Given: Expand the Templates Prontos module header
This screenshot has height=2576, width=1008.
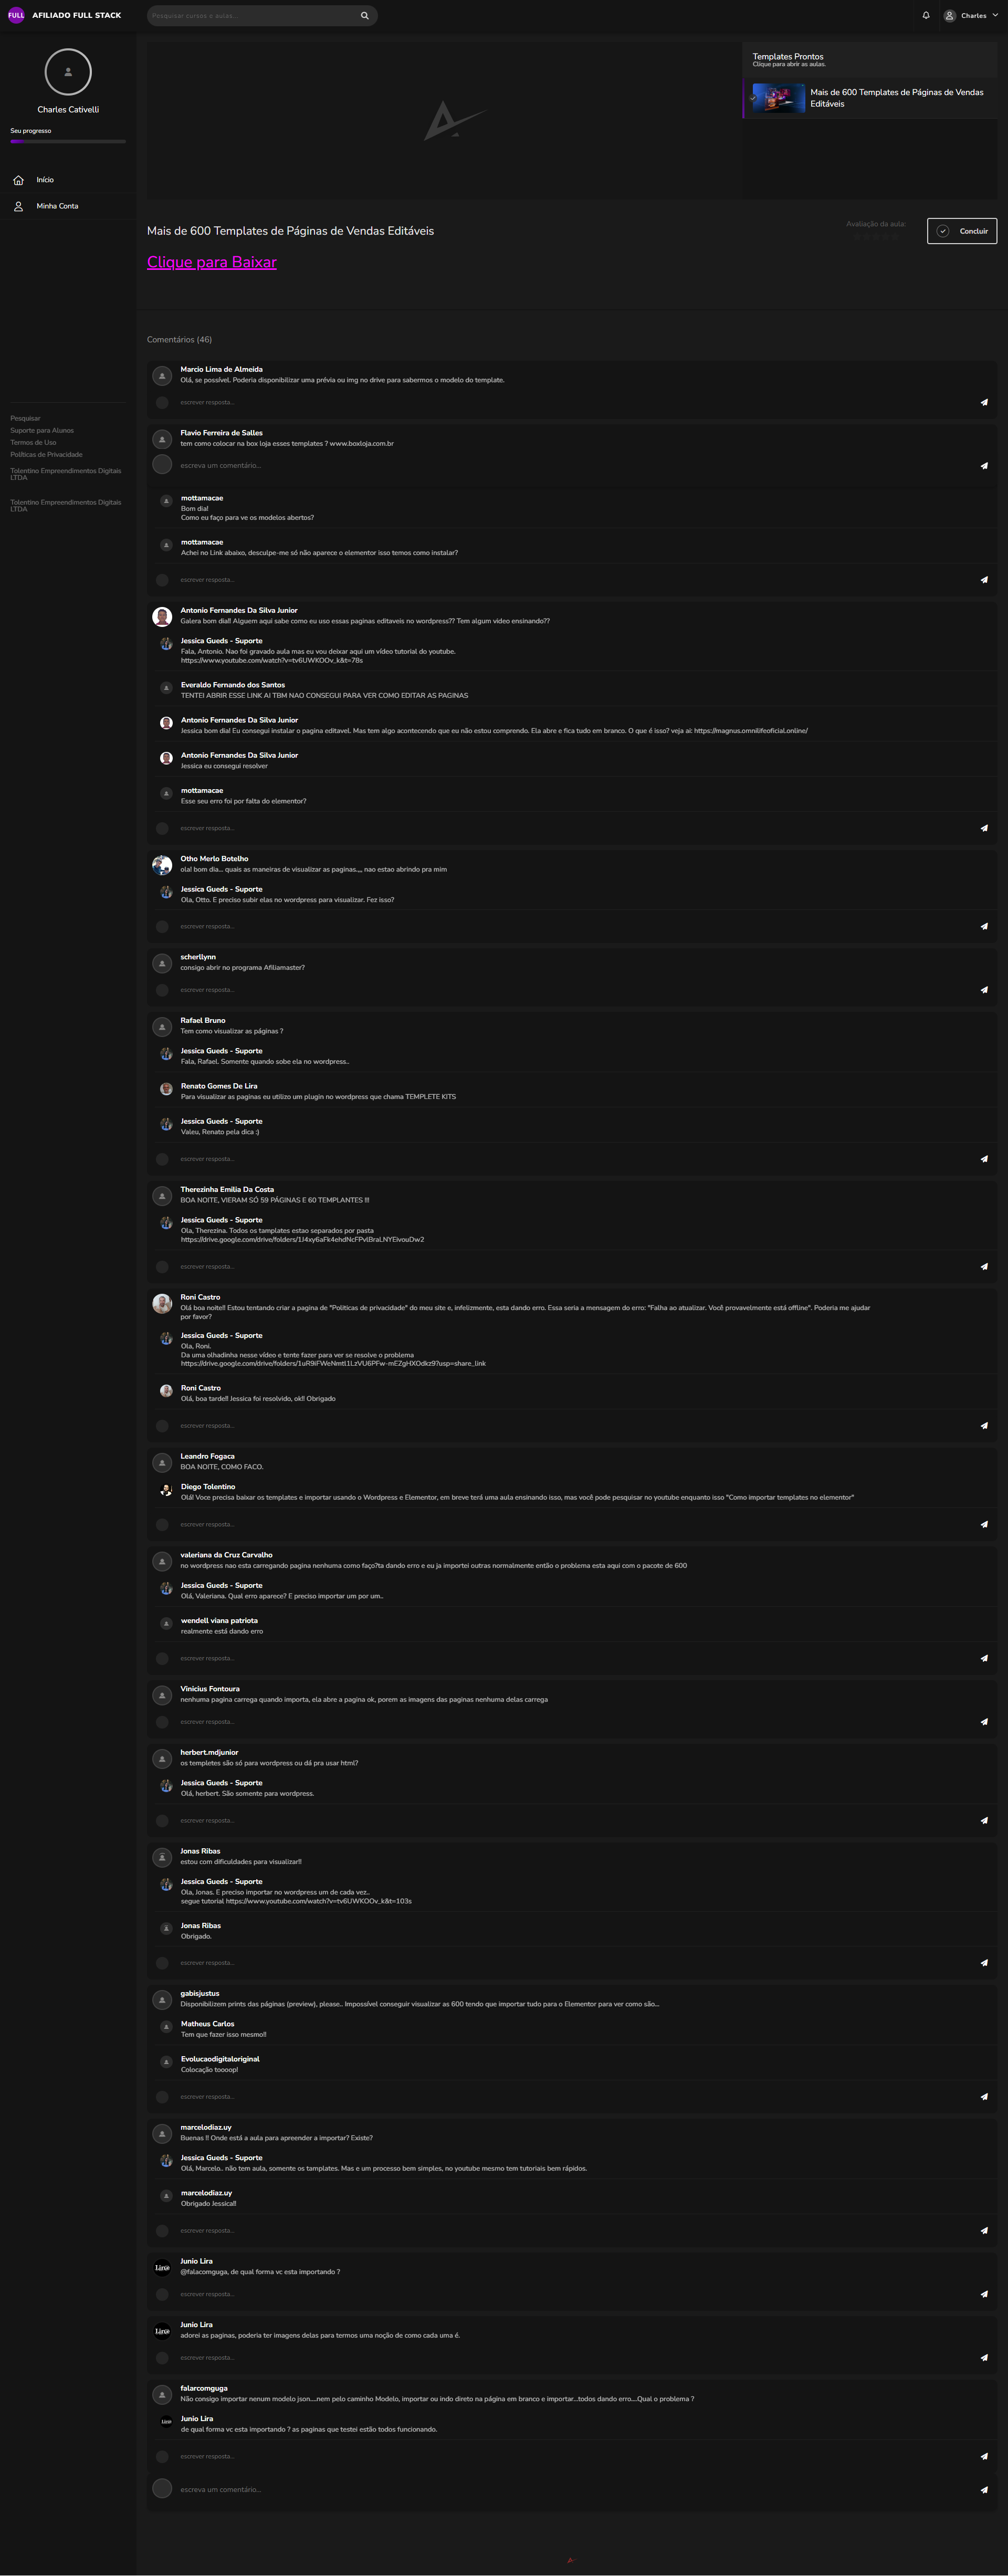Looking at the screenshot, I should point(869,60).
